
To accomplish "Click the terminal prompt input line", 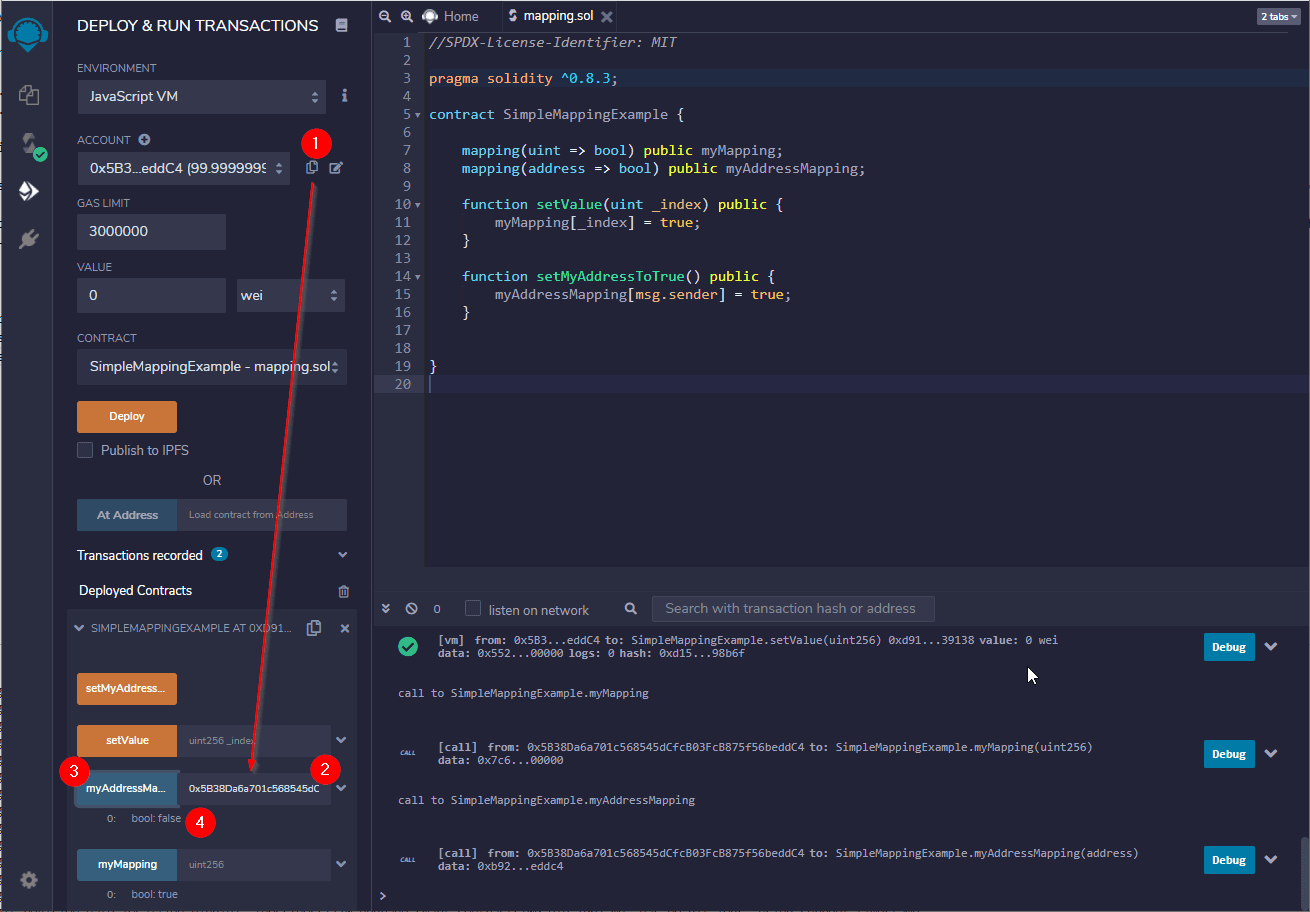I will pos(840,895).
